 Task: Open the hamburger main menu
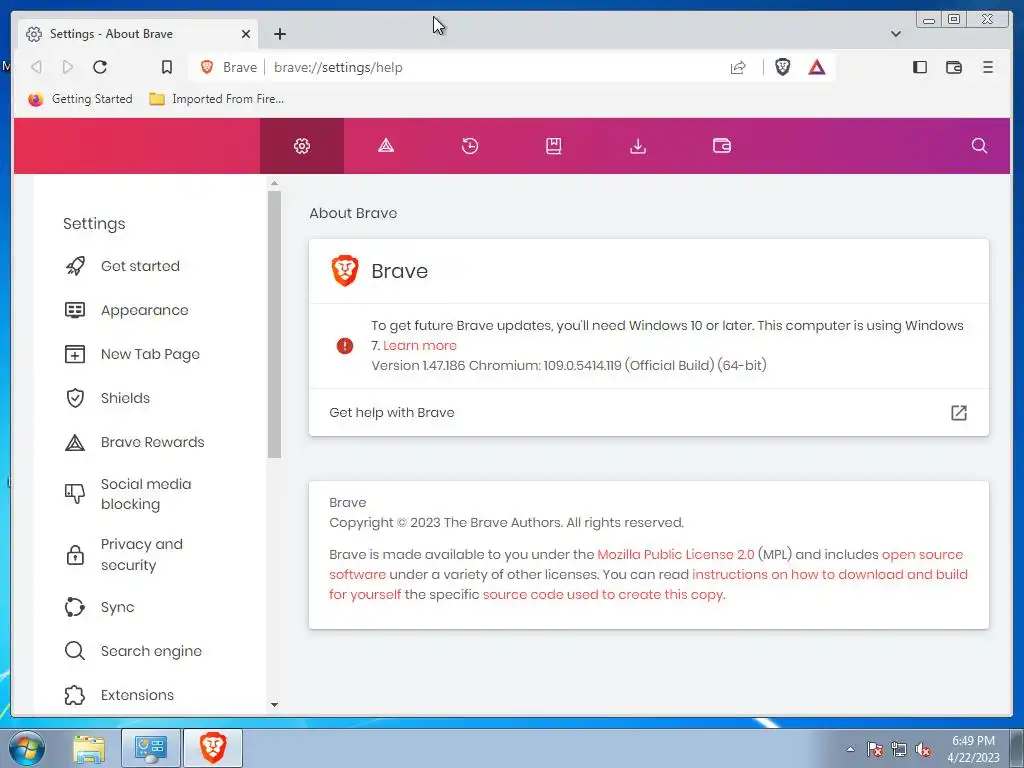(x=988, y=67)
